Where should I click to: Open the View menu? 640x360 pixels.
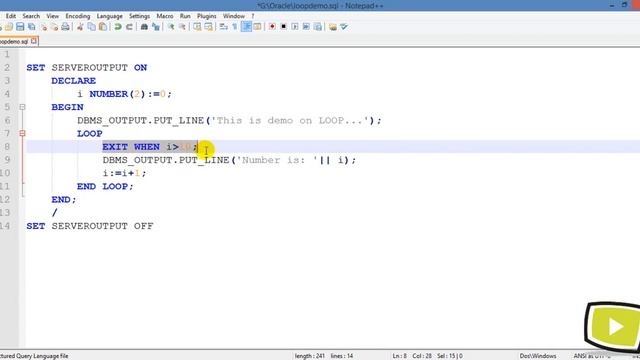click(x=52, y=16)
